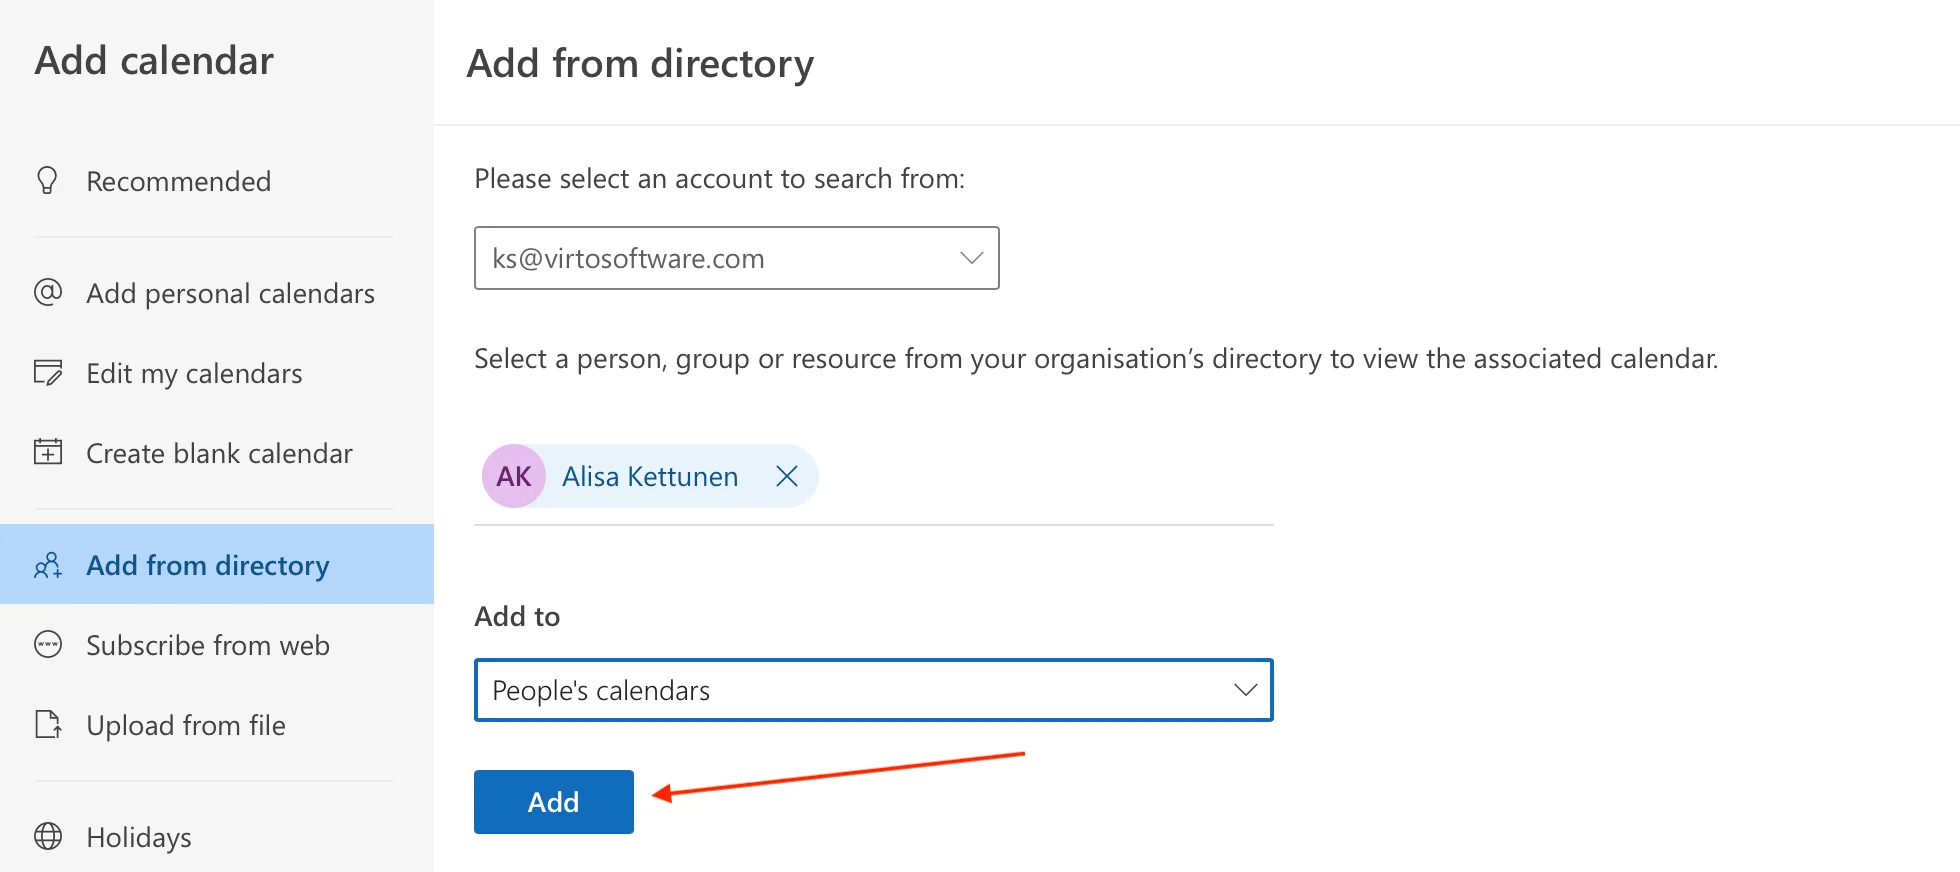Click the Create blank calendar plus icon
Image resolution: width=1960 pixels, height=872 pixels.
point(48,452)
